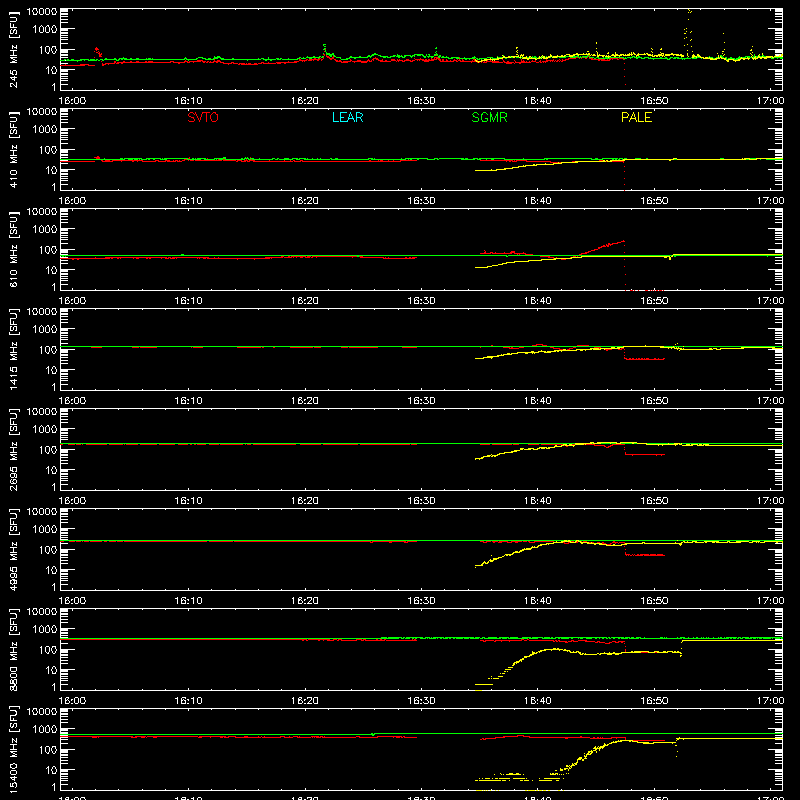Screen dimensions: 800x800
Task: Select the 4995 MHz [SFU] axis title
Action: click(x=14, y=550)
